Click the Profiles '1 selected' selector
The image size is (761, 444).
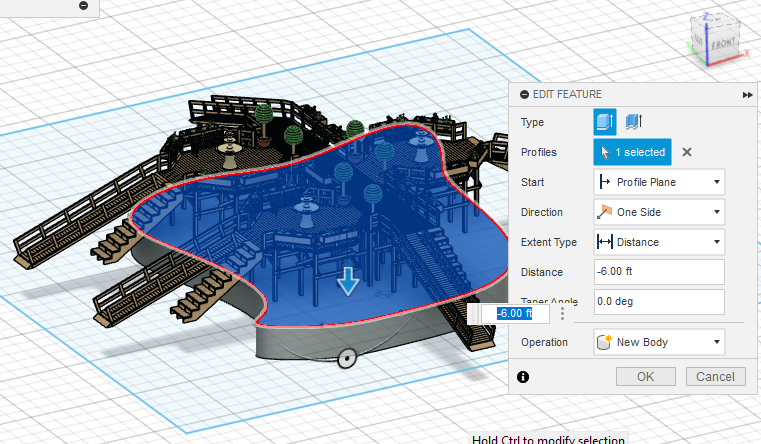(632, 152)
